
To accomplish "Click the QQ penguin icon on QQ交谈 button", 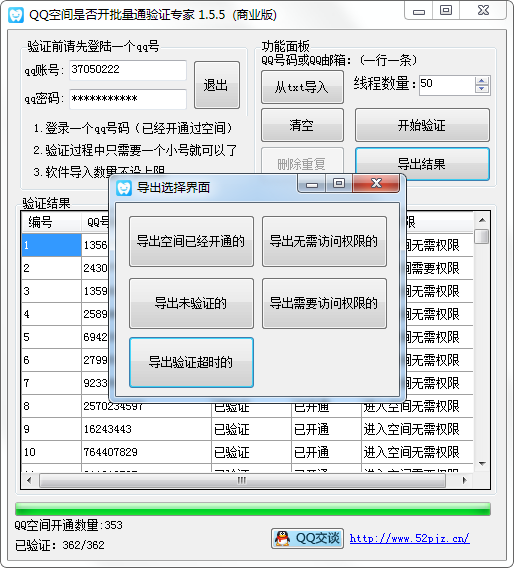I will (282, 538).
